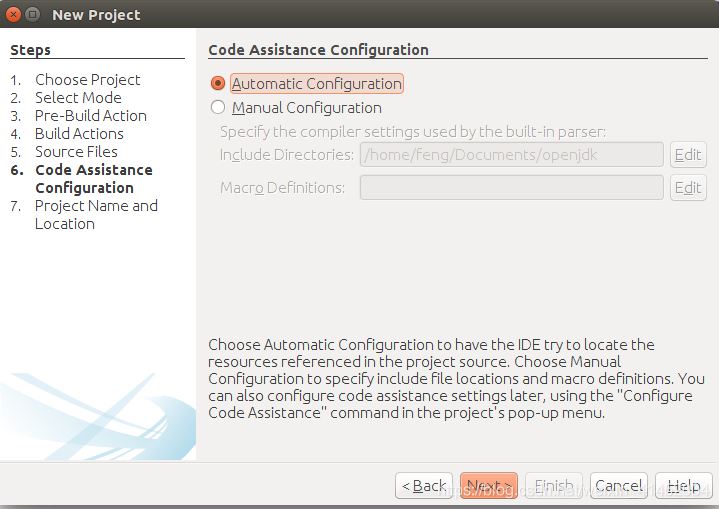Click the Code Assistance Configuration step
The image size is (719, 509).
pos(93,179)
